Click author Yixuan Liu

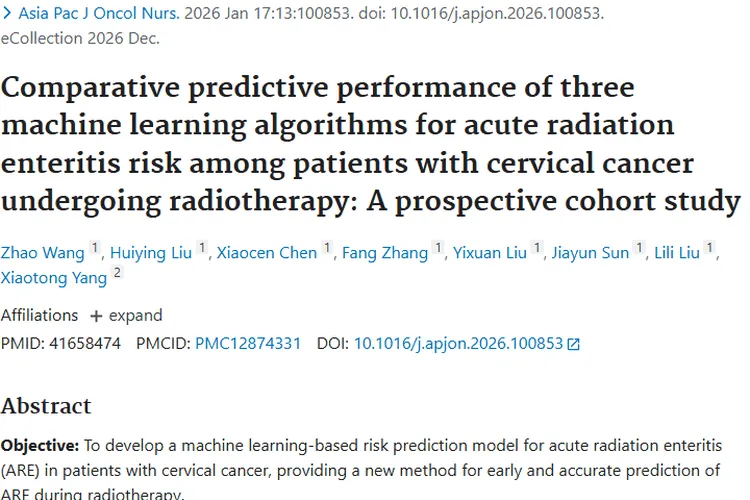[x=489, y=253]
